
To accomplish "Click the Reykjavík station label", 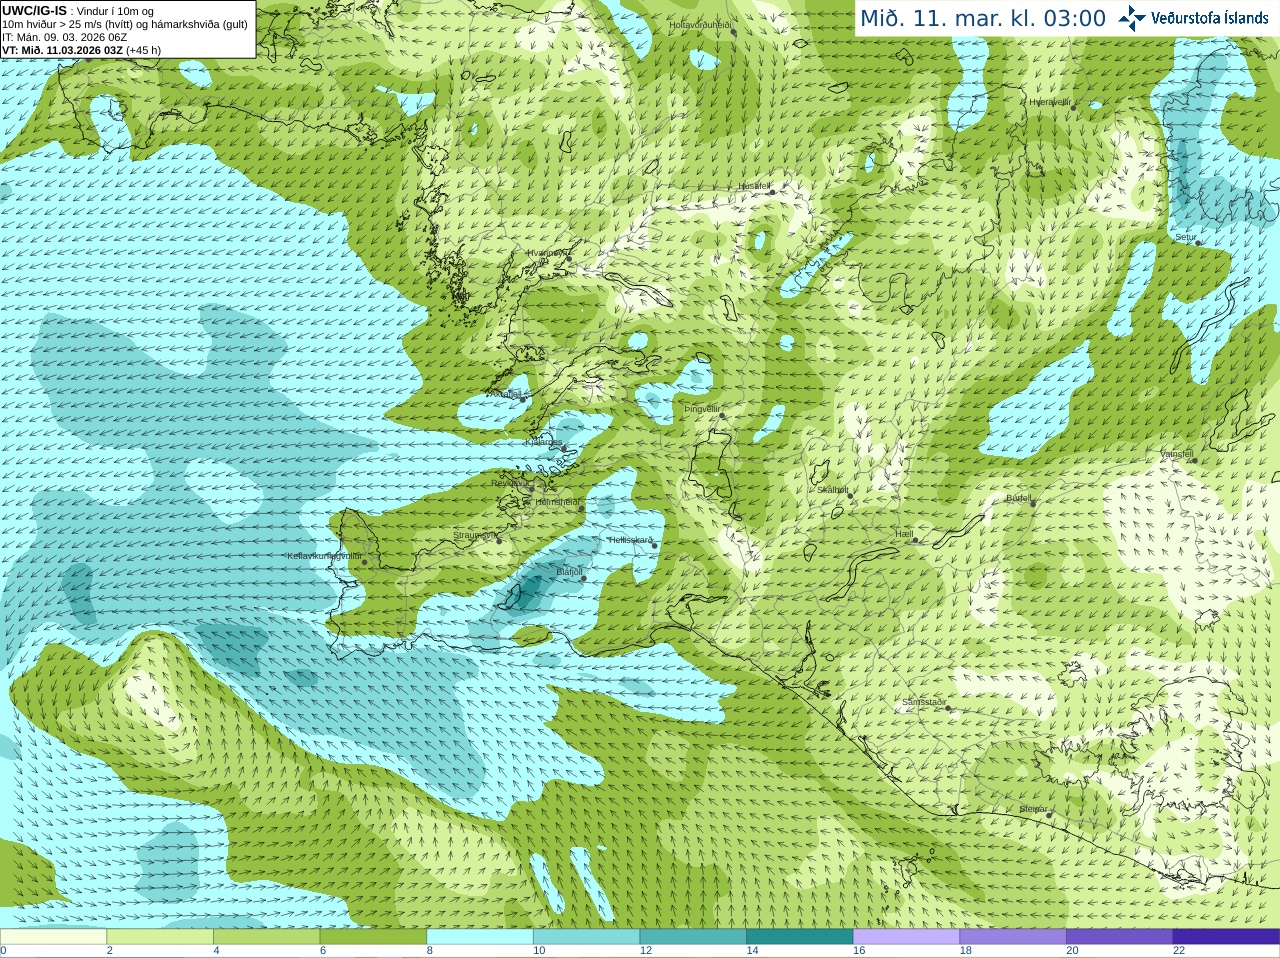I will point(510,483).
